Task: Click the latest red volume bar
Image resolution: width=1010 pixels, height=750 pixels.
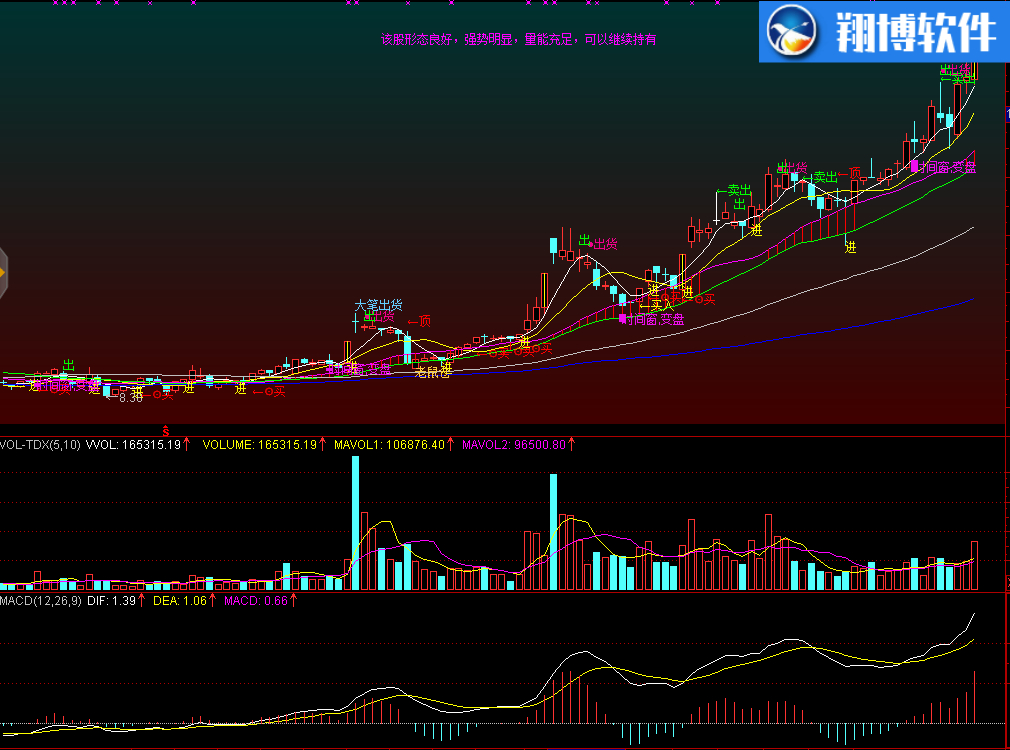Action: pyautogui.click(x=975, y=566)
